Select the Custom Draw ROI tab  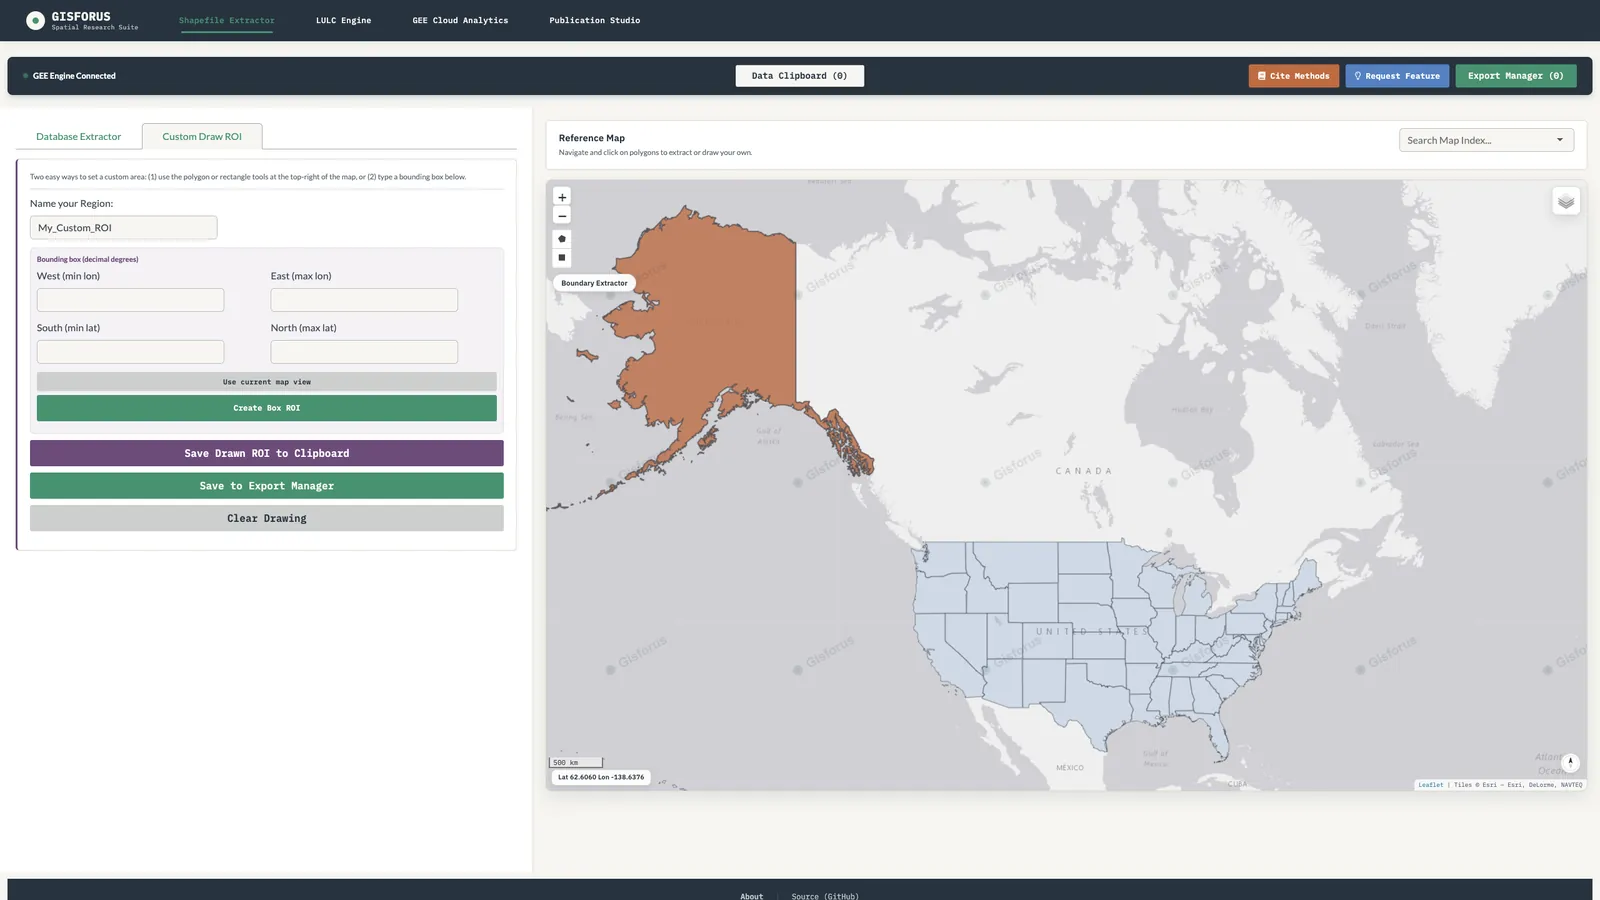point(202,137)
